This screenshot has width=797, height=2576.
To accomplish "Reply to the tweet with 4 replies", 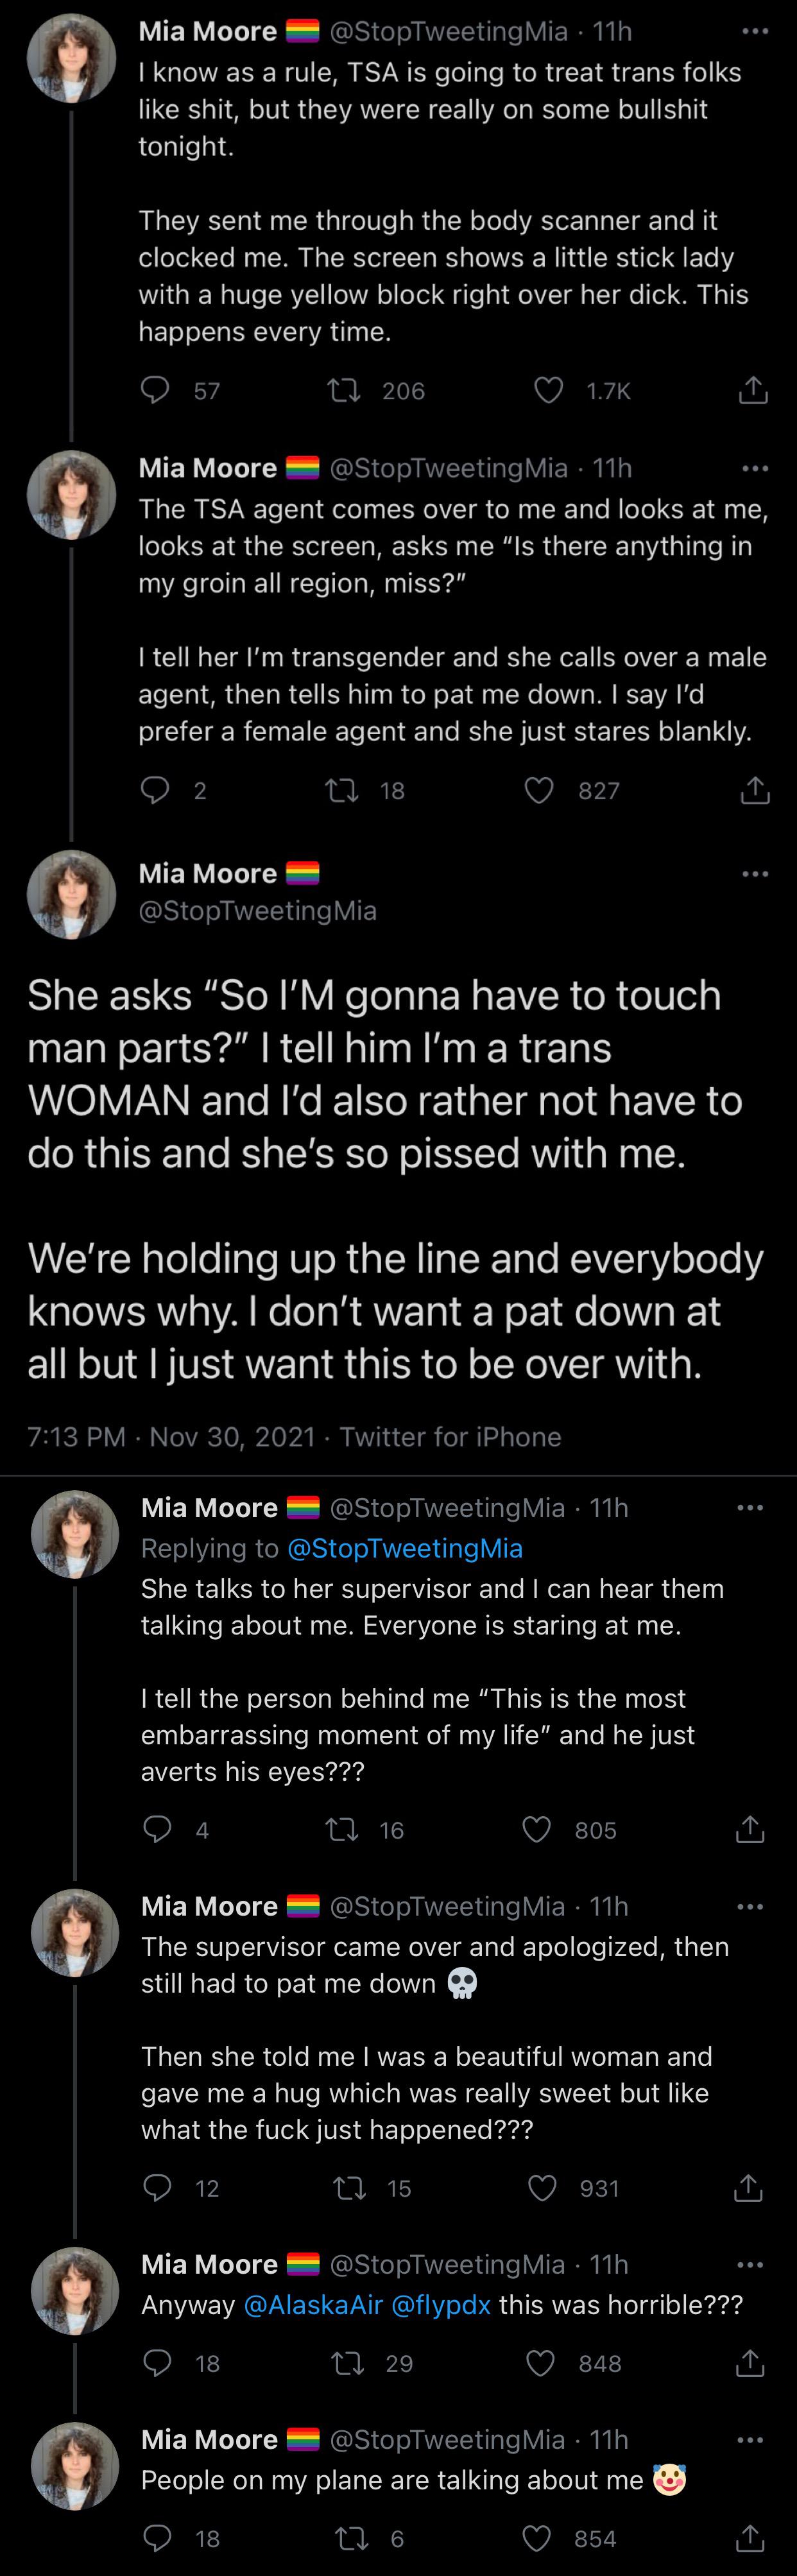I will point(158,1830).
